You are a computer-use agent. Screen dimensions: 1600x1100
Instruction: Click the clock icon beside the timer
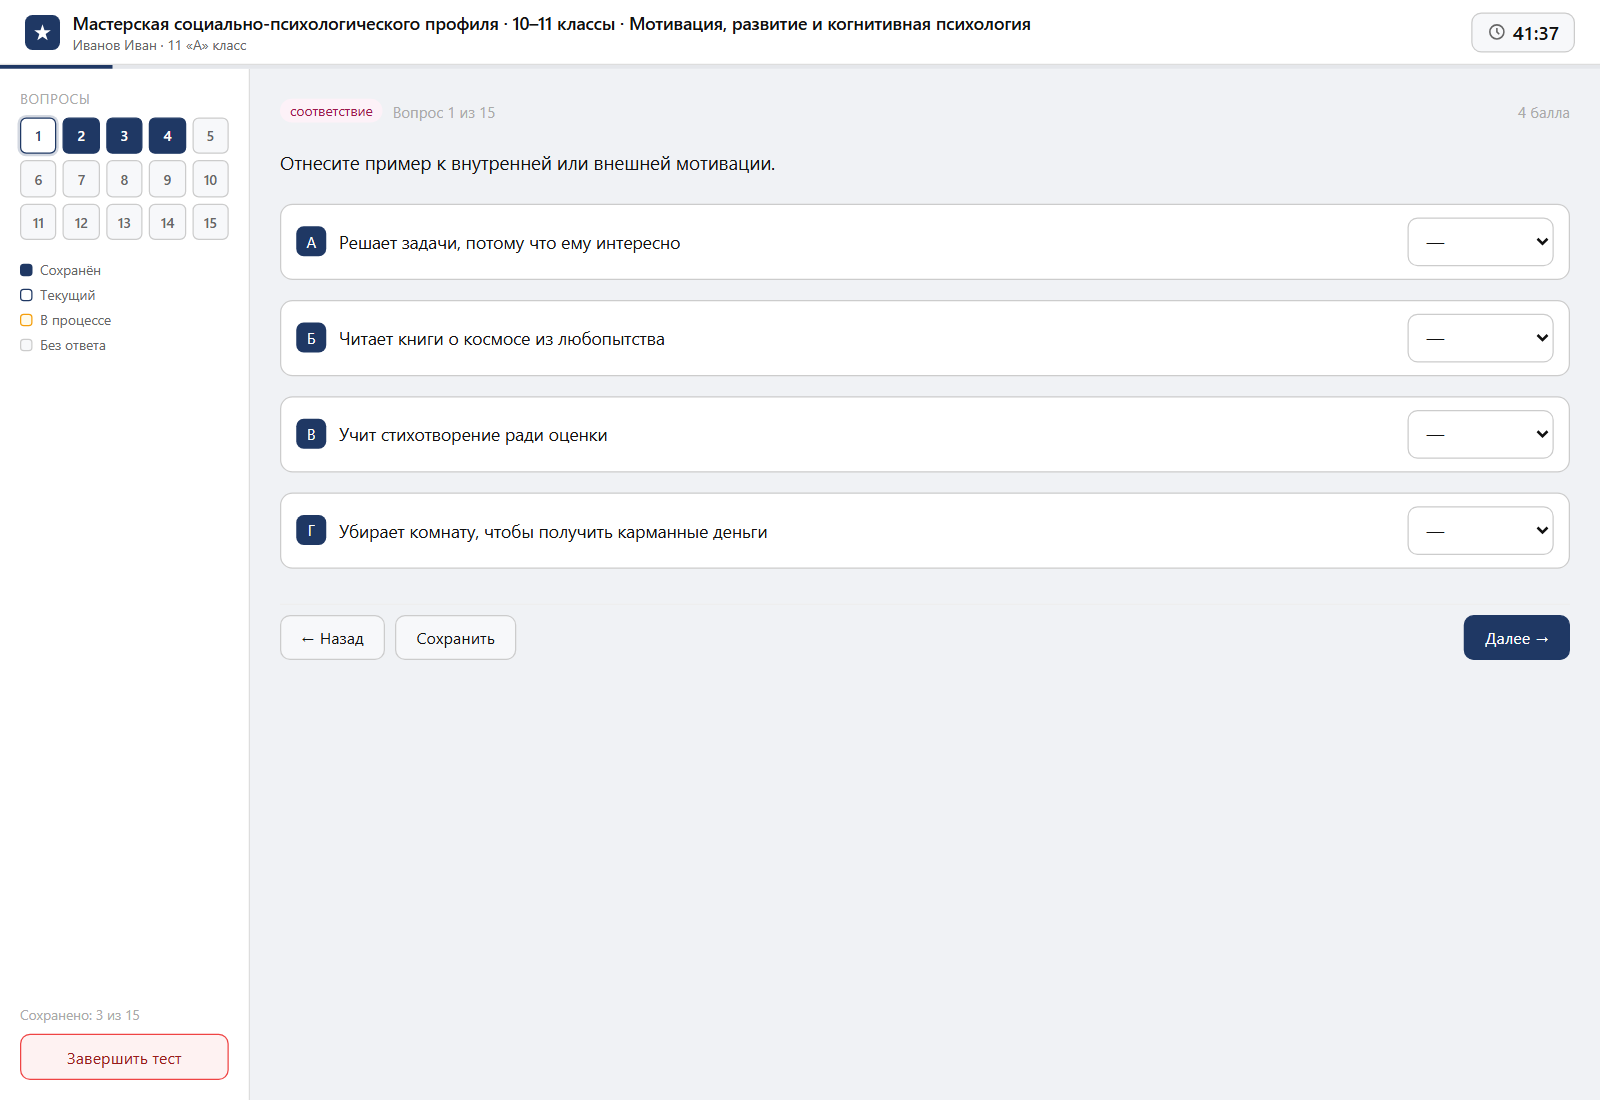click(x=1497, y=32)
